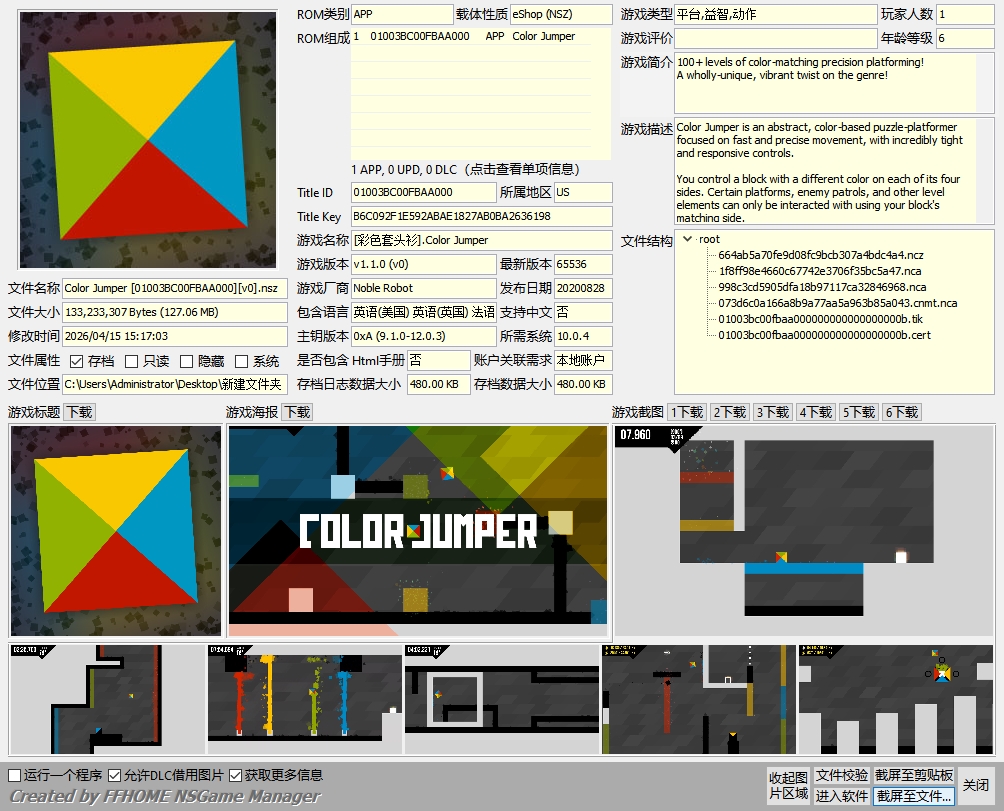Click the 关闭 button
Viewport: 1004px width, 811px height.
[976, 785]
